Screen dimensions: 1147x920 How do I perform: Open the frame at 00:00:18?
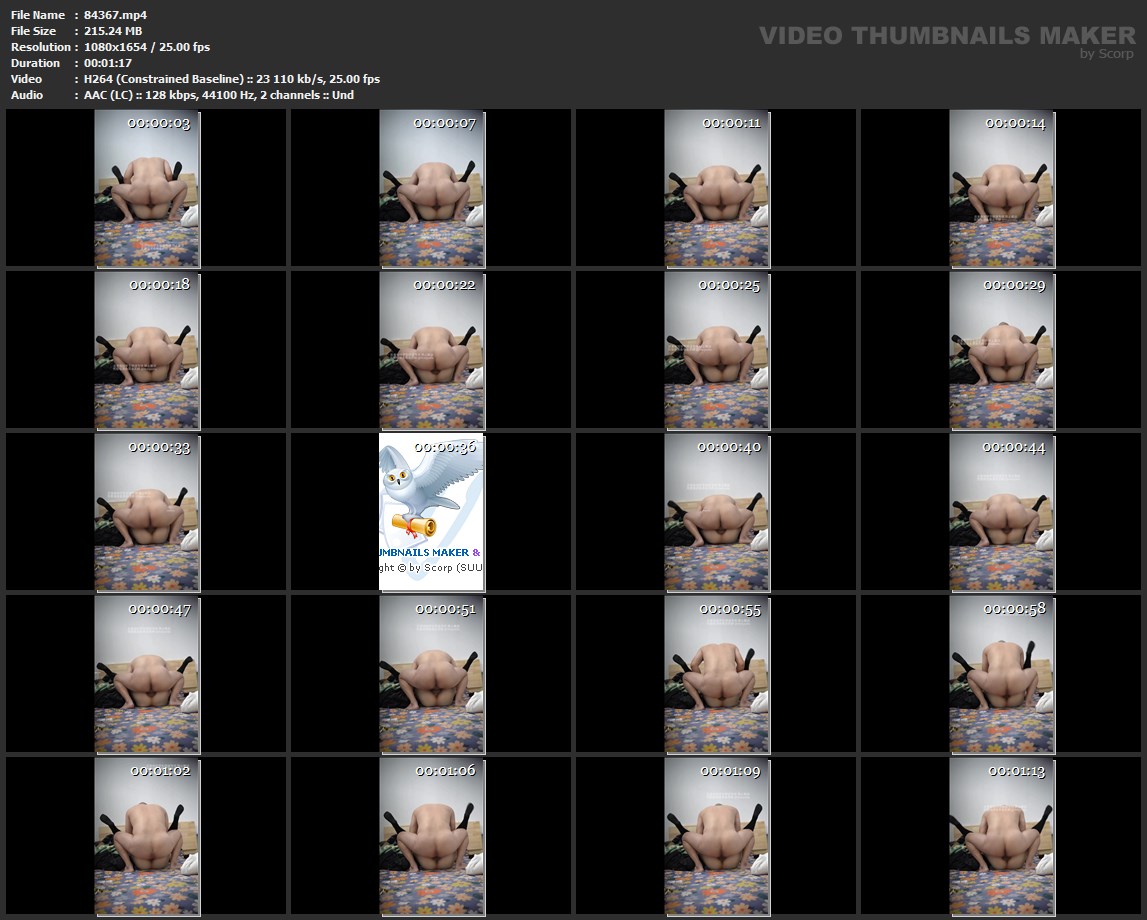pyautogui.click(x=147, y=350)
